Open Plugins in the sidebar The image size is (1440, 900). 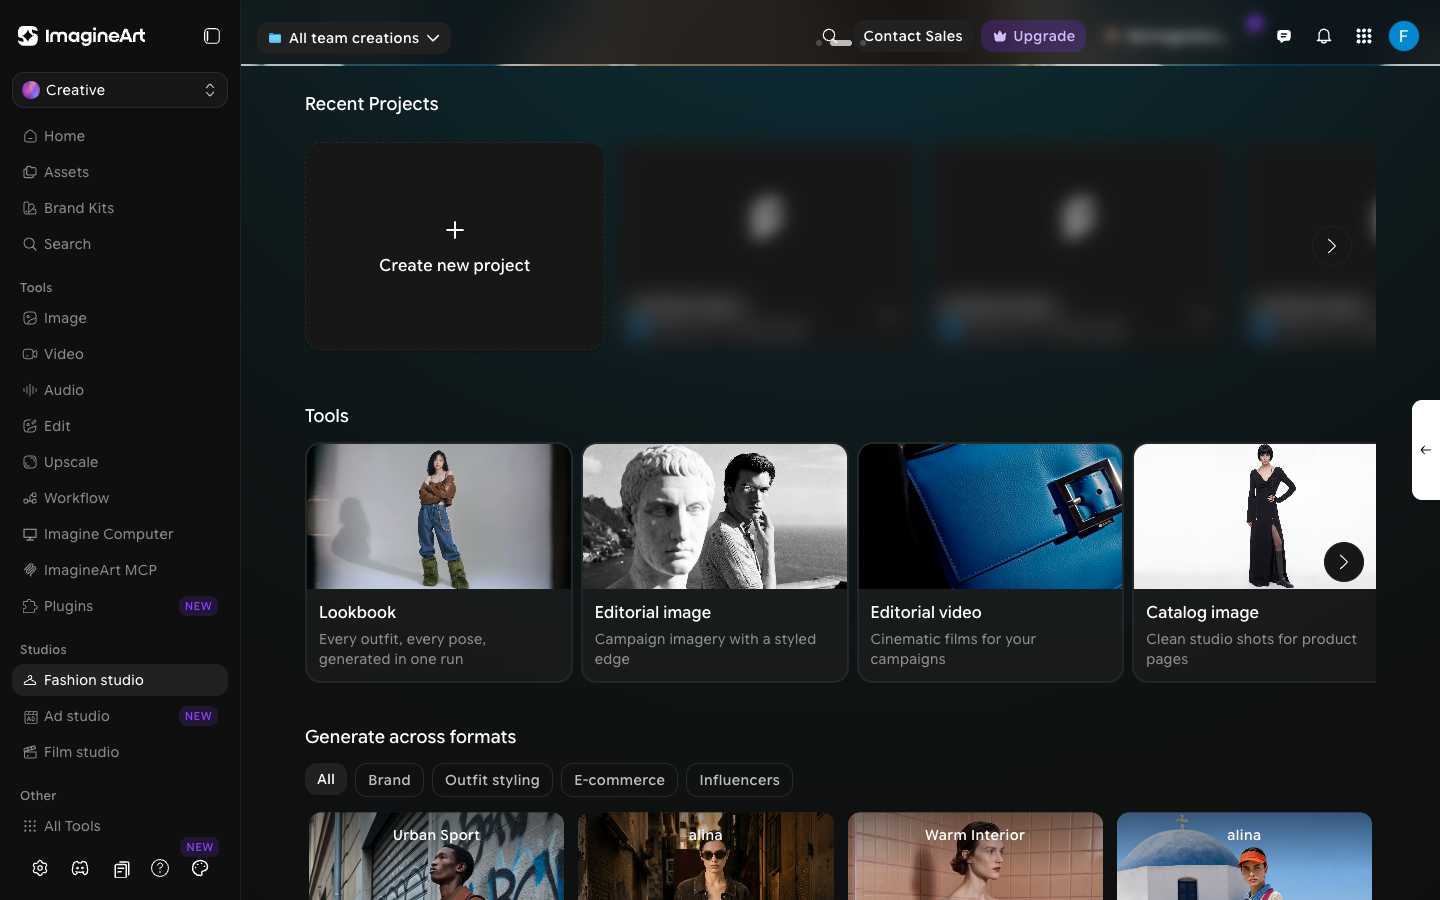pyautogui.click(x=120, y=606)
